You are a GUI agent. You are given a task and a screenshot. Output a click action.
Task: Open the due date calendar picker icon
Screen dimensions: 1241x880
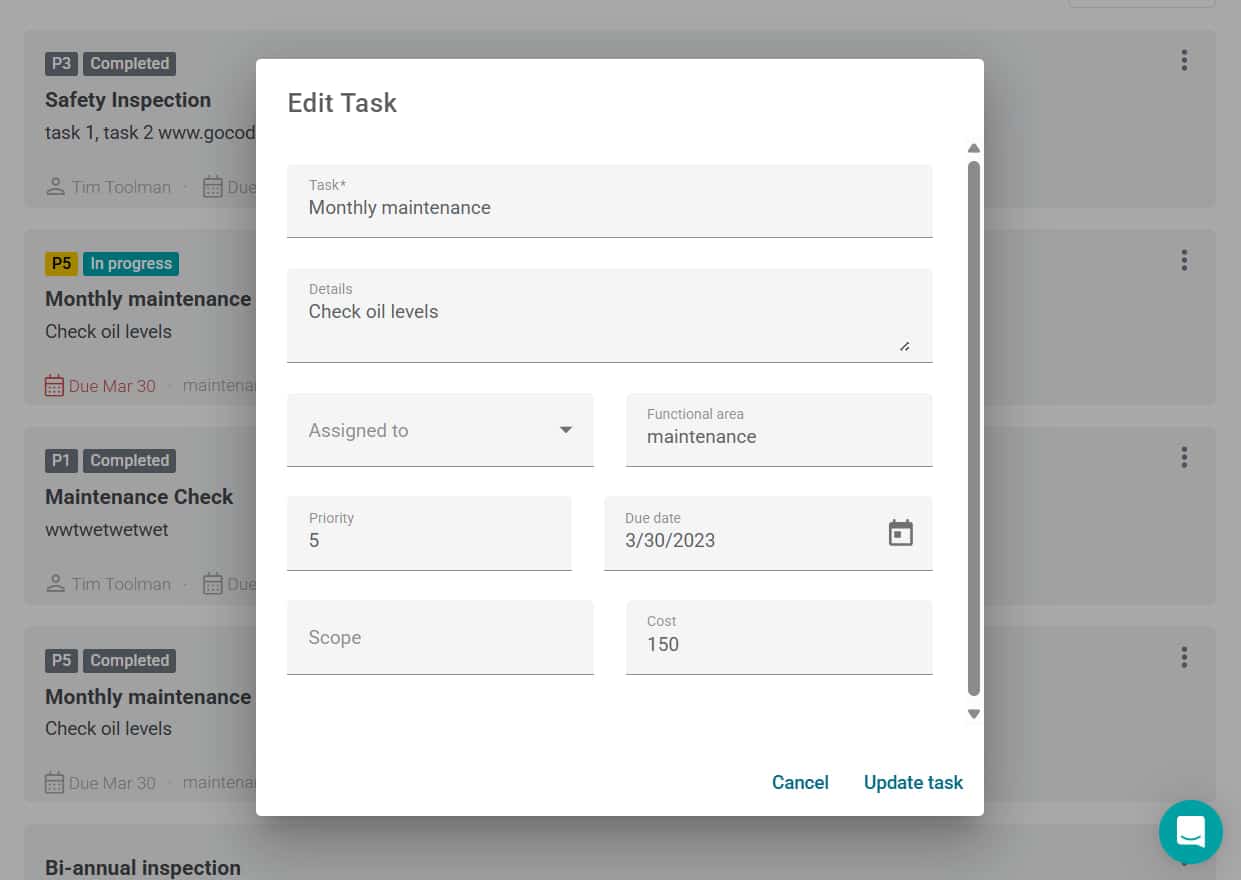click(x=901, y=533)
